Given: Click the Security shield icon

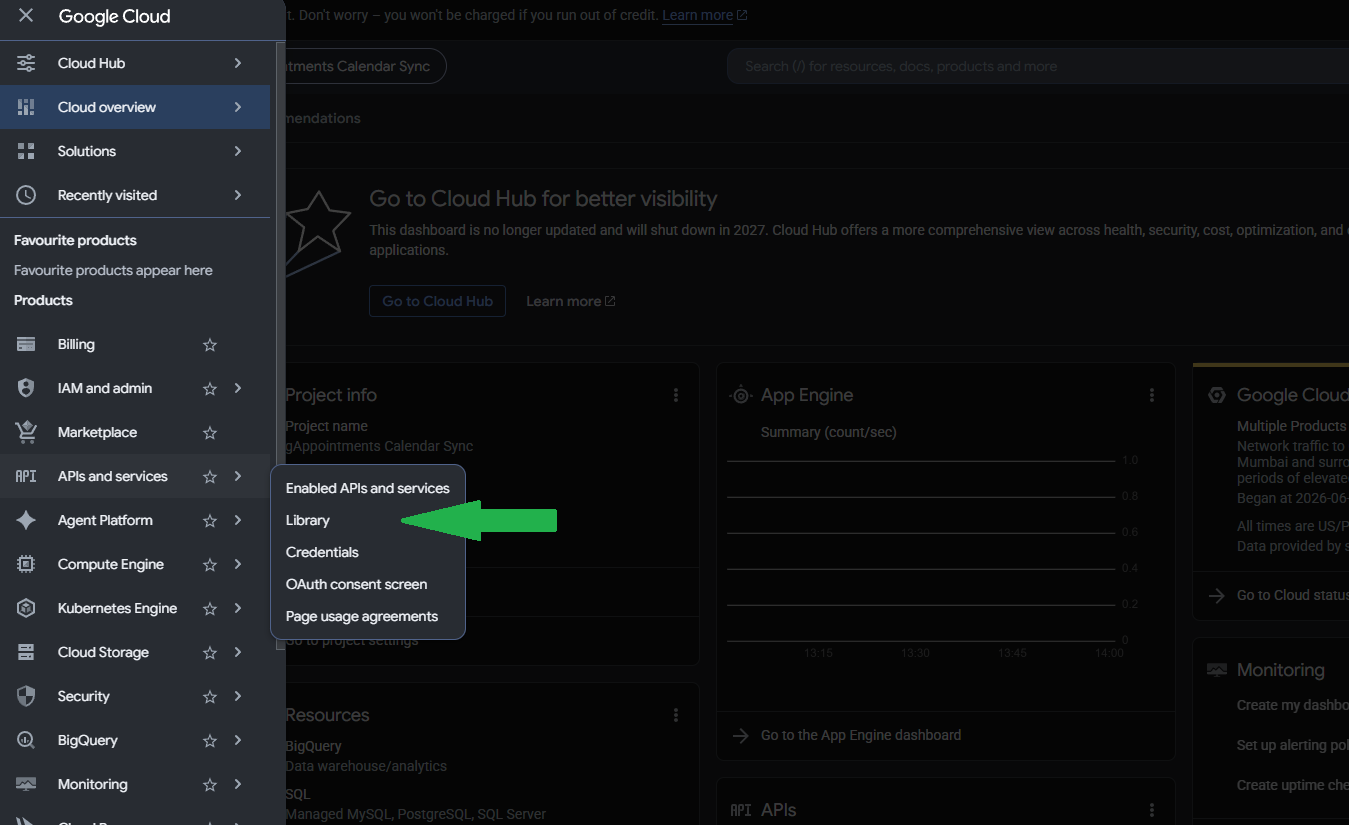Looking at the screenshot, I should click(26, 696).
